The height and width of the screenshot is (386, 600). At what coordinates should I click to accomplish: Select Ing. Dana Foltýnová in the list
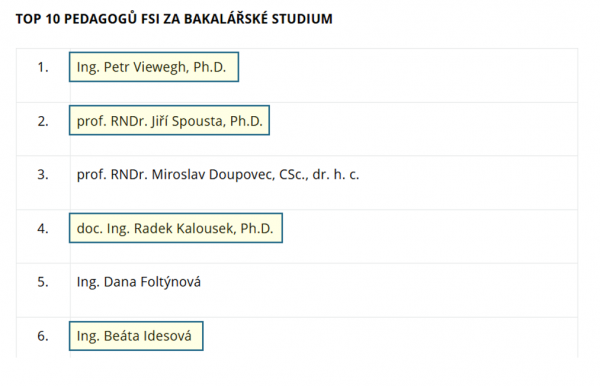click(x=139, y=282)
